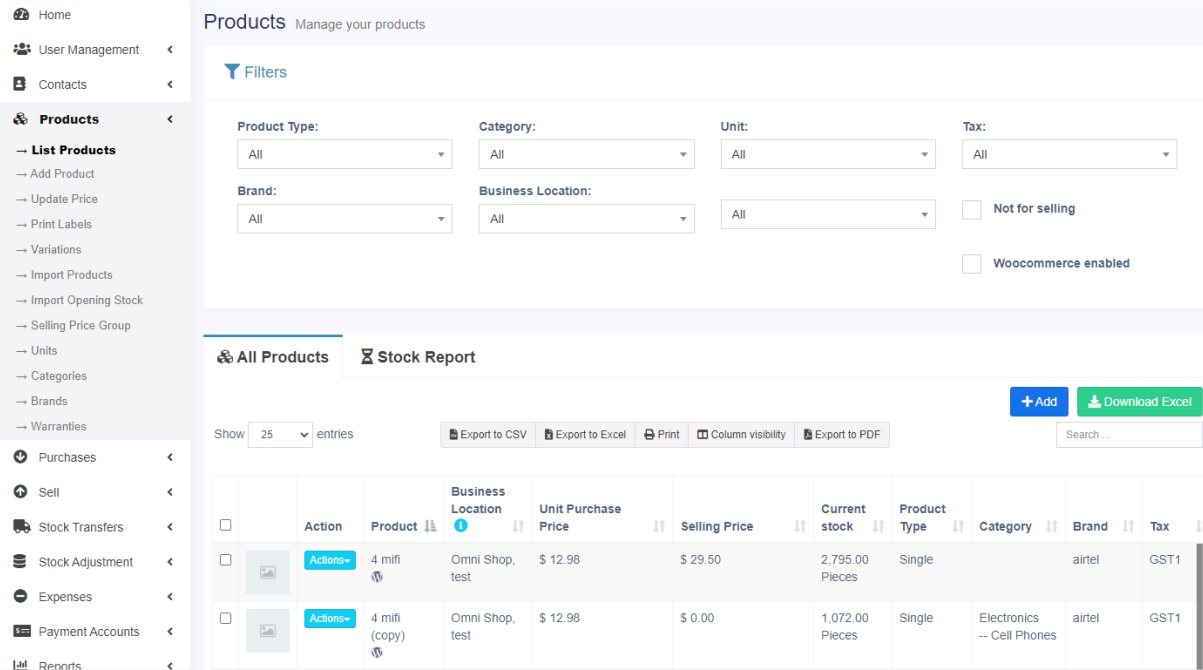This screenshot has width=1203, height=670.
Task: Click the Stock Transfers truck icon
Action: [x=21, y=527]
